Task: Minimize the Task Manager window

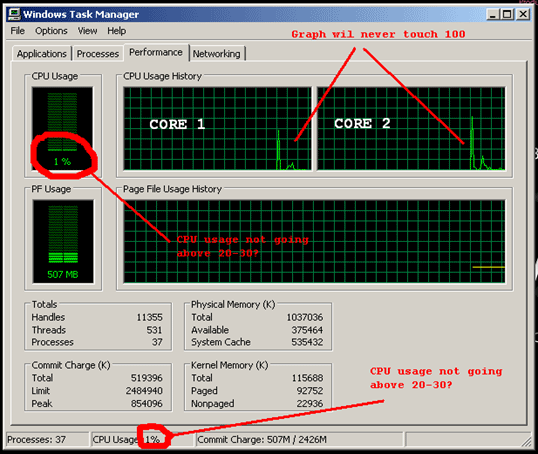Action: point(493,14)
